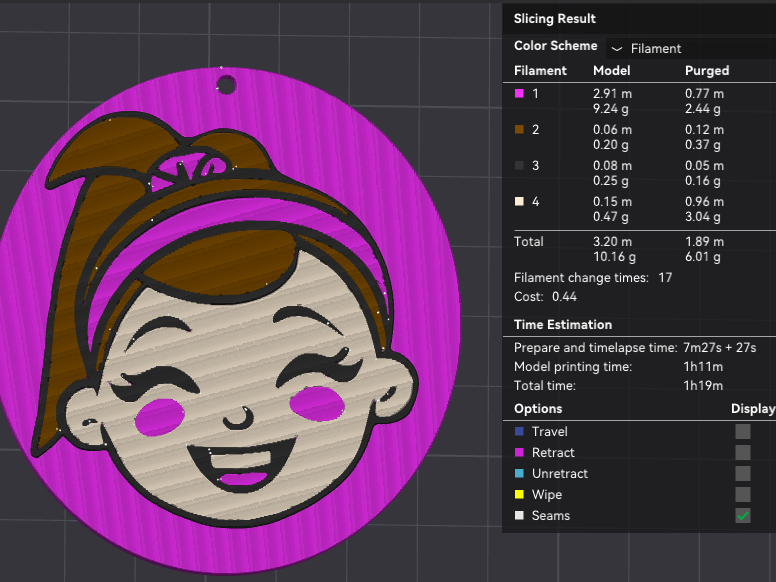Image resolution: width=776 pixels, height=582 pixels.
Task: Click the cream swatch for filament 4
Action: (519, 201)
